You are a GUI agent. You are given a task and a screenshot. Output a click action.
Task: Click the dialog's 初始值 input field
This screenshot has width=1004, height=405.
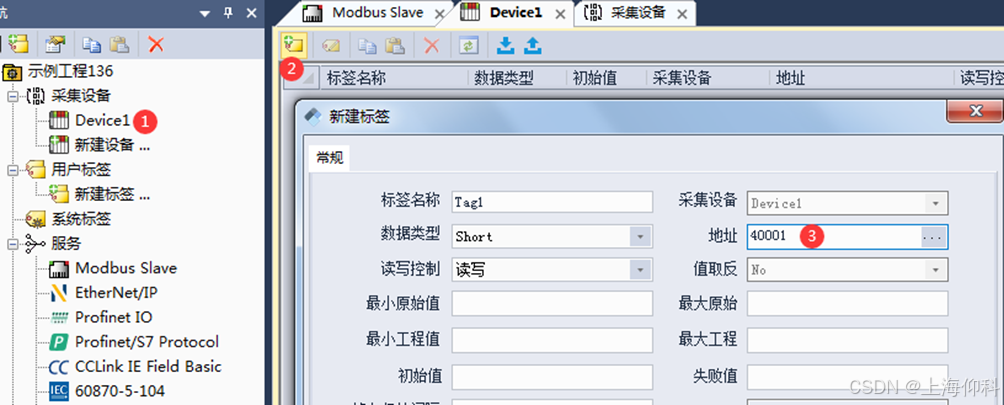click(x=552, y=376)
